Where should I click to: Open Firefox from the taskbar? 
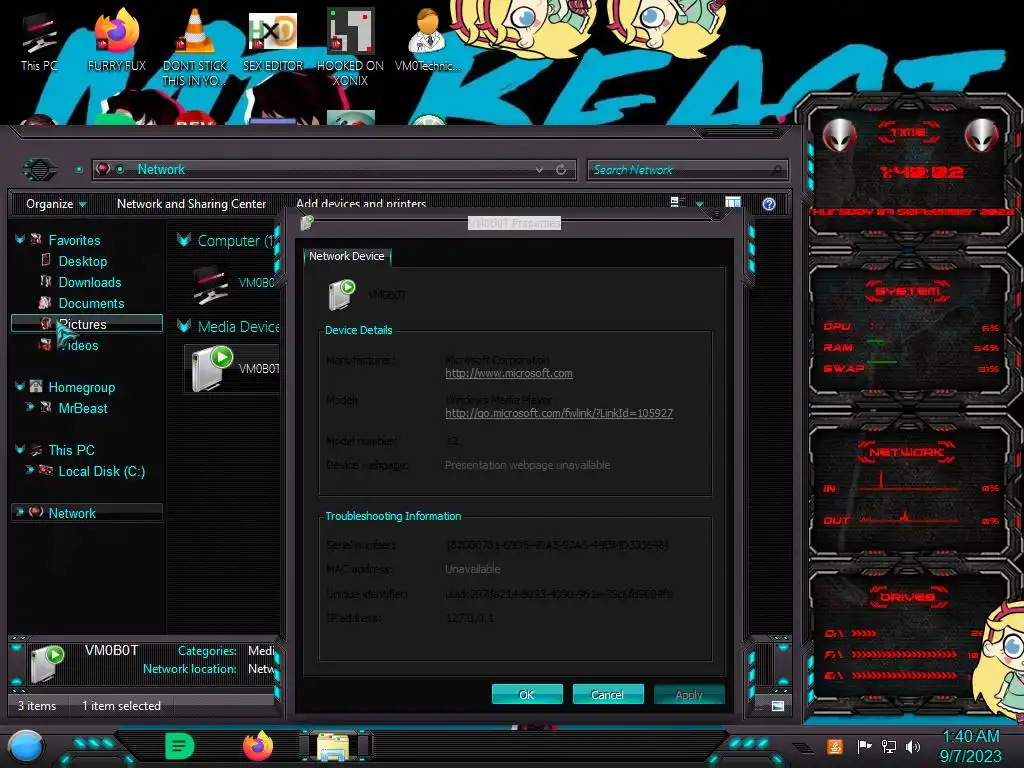tap(258, 746)
